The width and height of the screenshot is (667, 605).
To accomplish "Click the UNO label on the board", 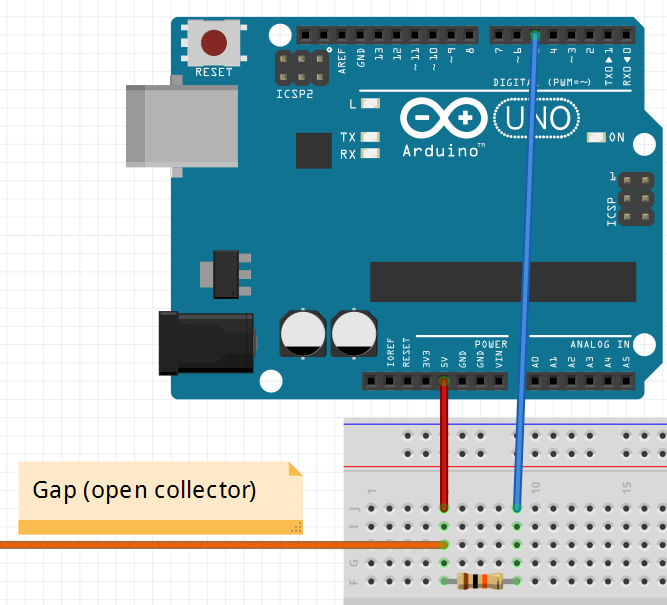I will 536,118.
